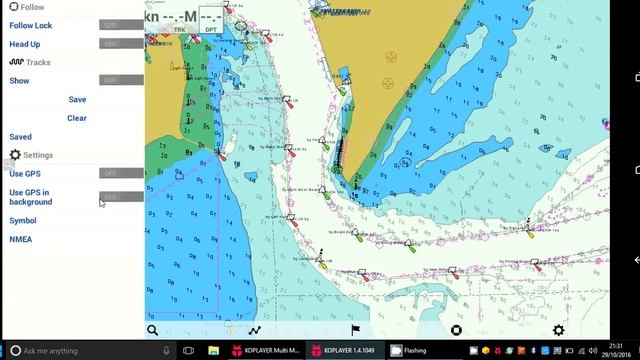Toggle the Follow Lock switch
Image resolution: width=640 pixels, height=360 pixels.
pos(121,25)
